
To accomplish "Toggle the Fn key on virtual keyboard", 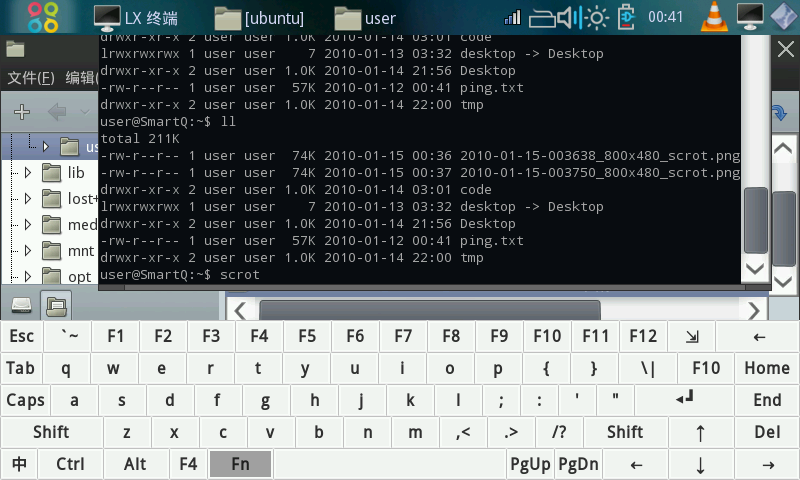I will [240, 464].
